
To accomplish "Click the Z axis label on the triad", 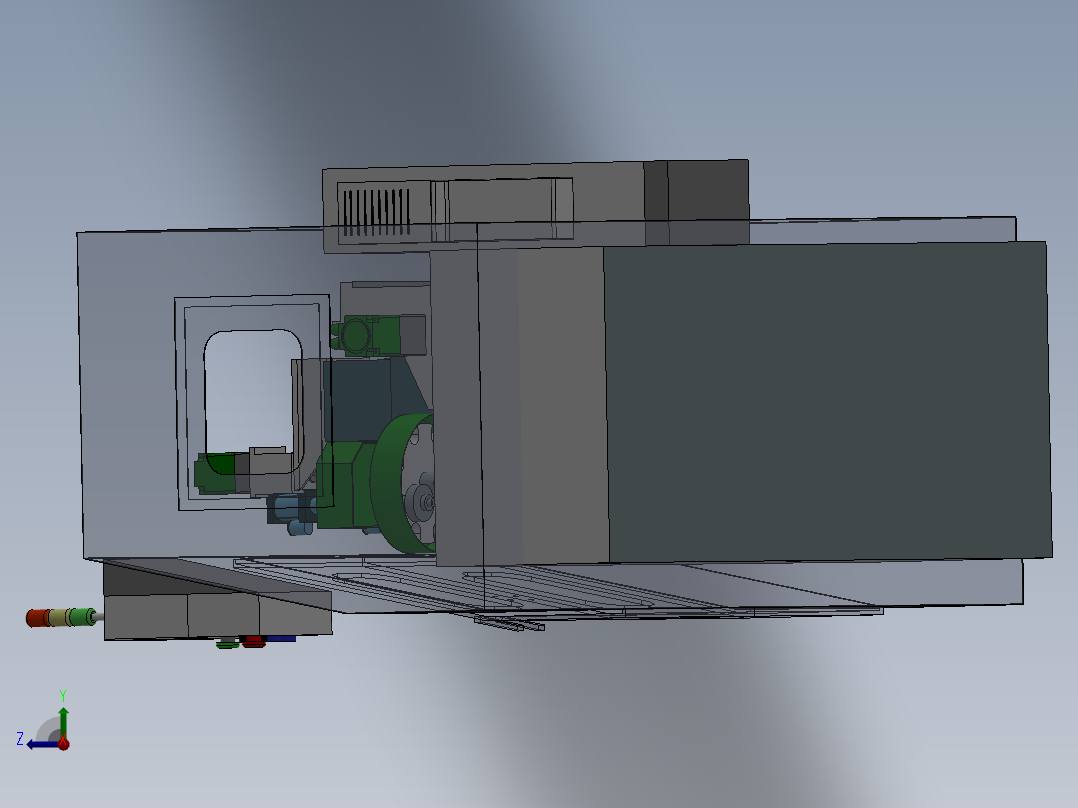I will [x=20, y=738].
